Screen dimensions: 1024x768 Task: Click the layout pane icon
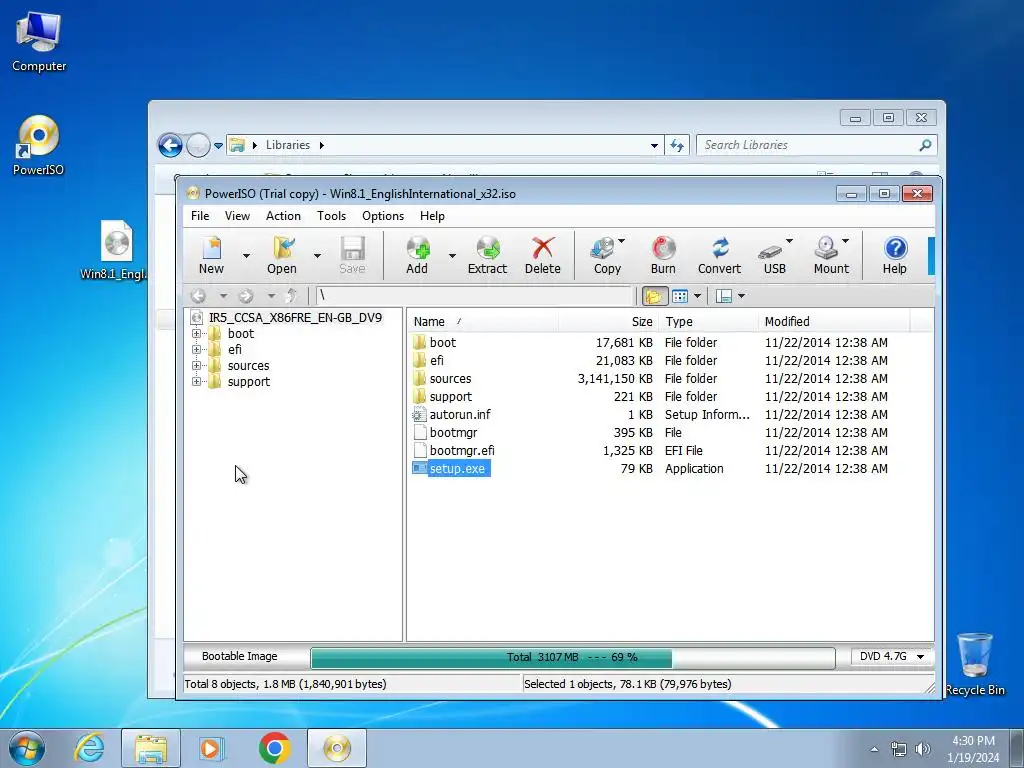click(724, 296)
